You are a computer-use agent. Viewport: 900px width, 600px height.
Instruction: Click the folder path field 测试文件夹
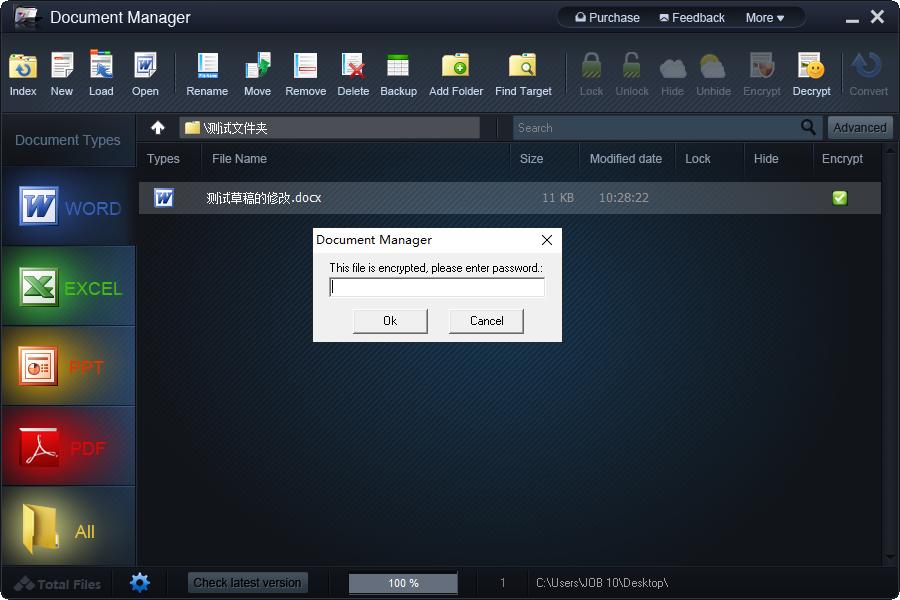329,127
